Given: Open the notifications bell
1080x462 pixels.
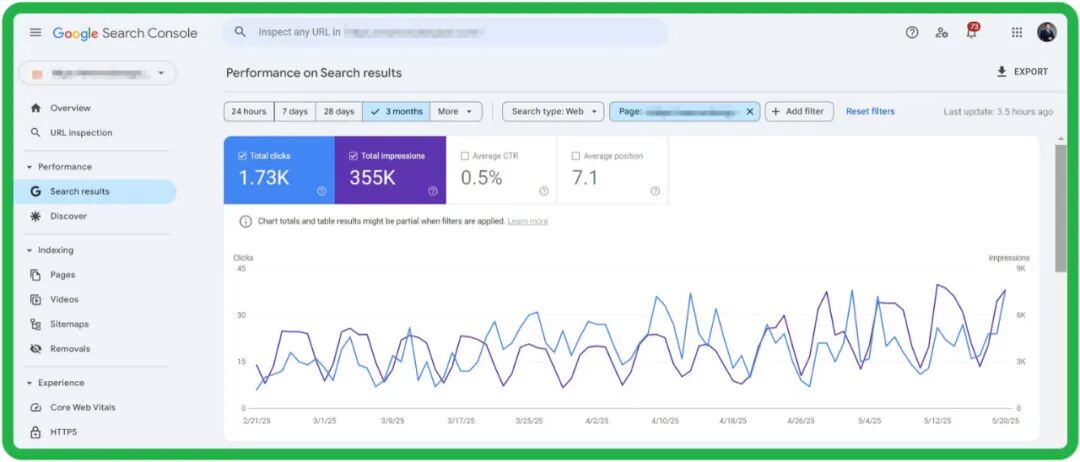Looking at the screenshot, I should [971, 33].
